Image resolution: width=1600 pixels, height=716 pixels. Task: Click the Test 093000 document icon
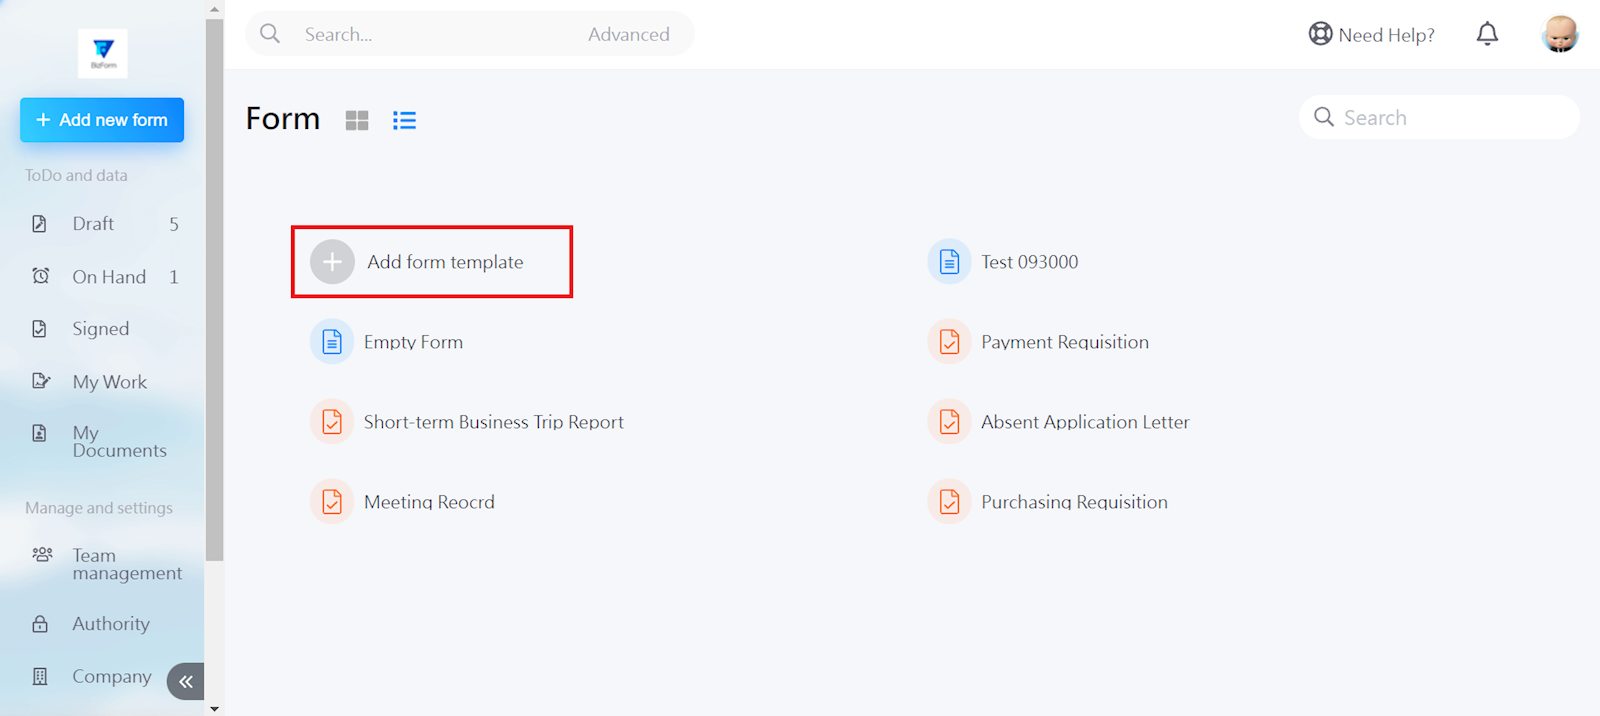pos(949,262)
